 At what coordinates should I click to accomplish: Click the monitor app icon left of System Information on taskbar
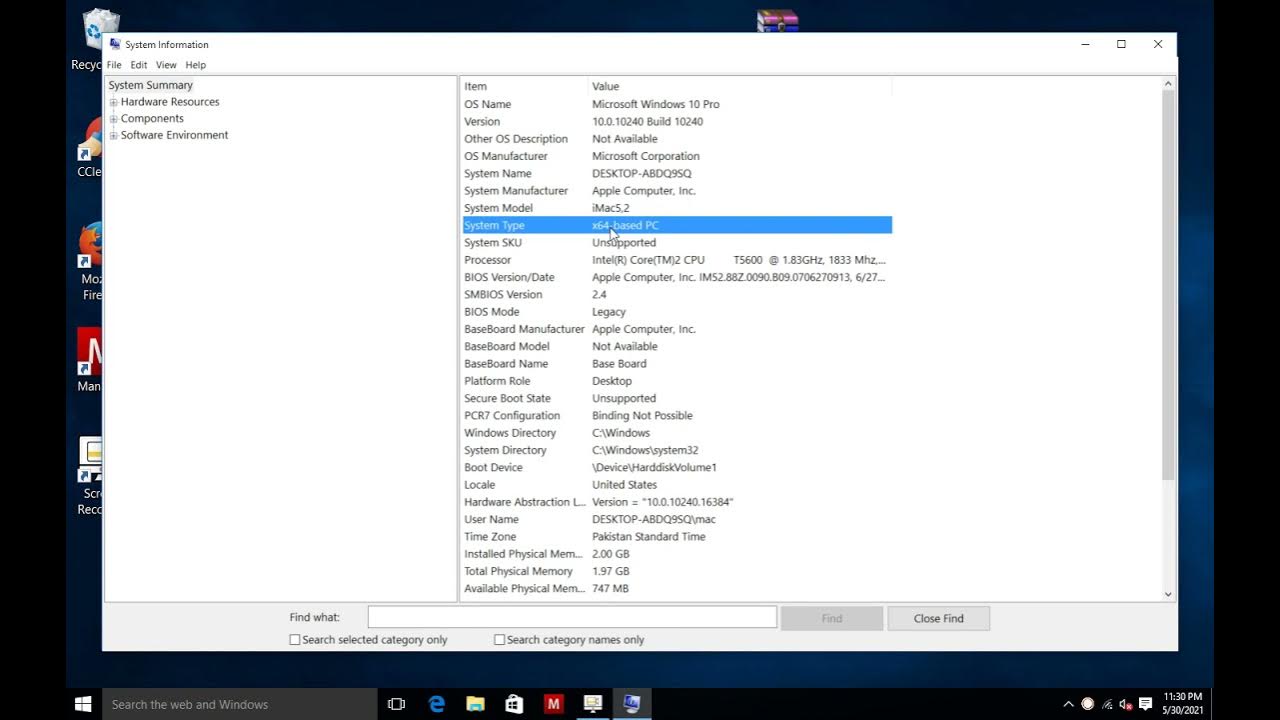click(592, 704)
